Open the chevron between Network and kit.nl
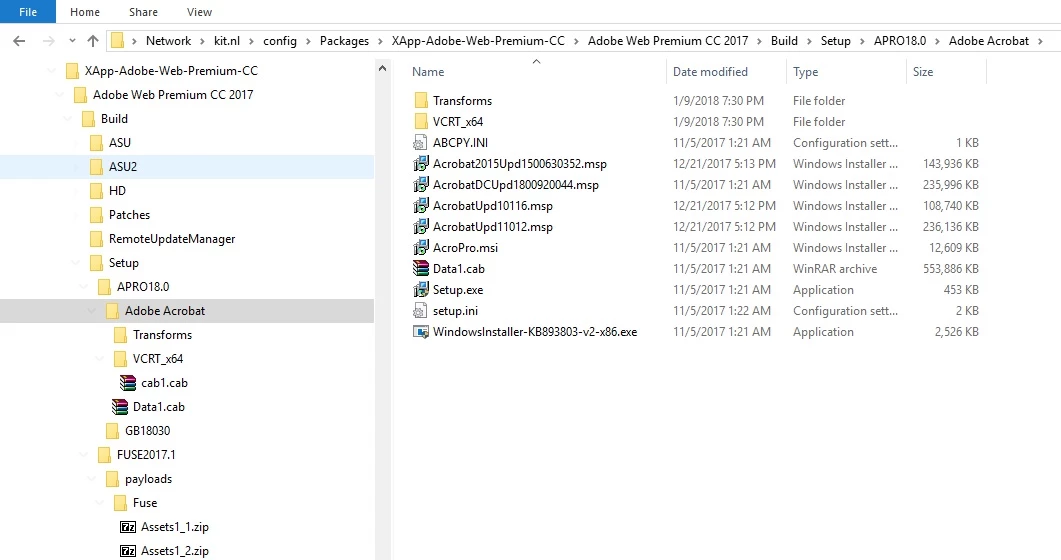The width and height of the screenshot is (1061, 560). tap(202, 41)
